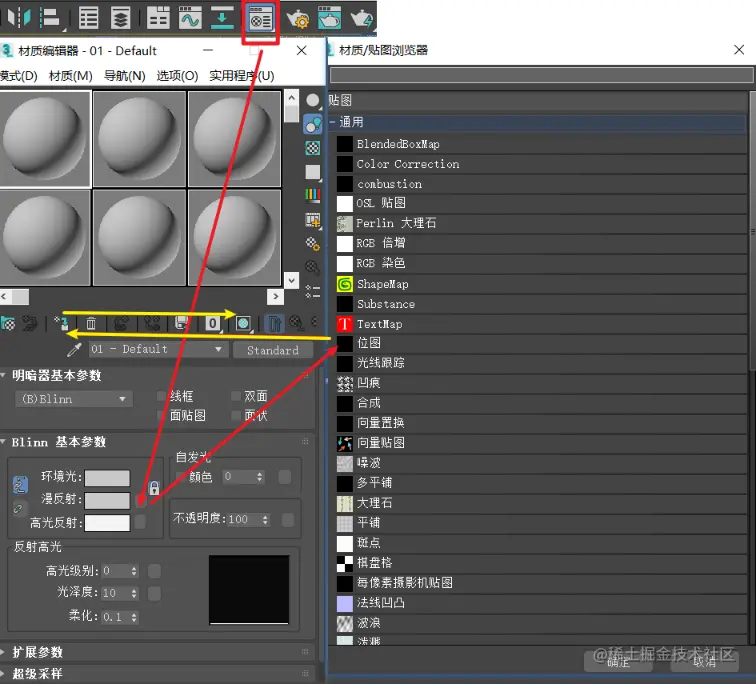Open the Material/Map Navigator icon

pyautogui.click(x=313, y=291)
